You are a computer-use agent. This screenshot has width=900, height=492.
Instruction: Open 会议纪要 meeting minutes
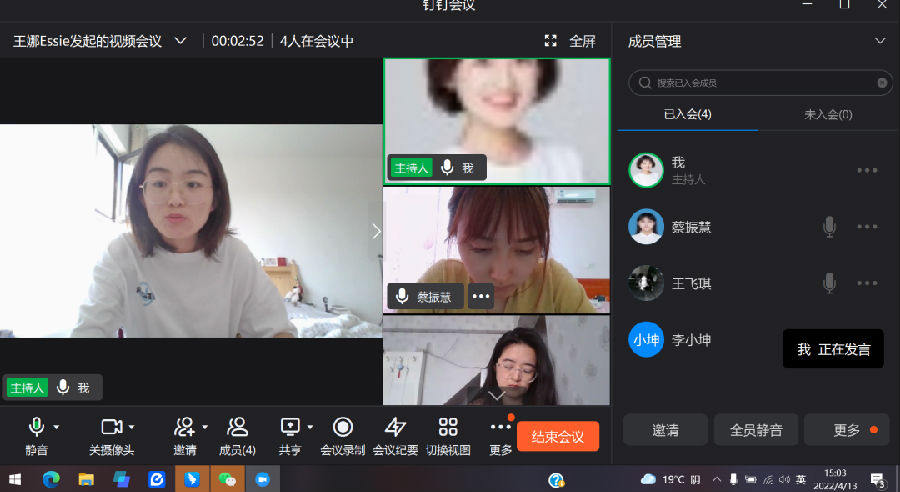click(396, 428)
